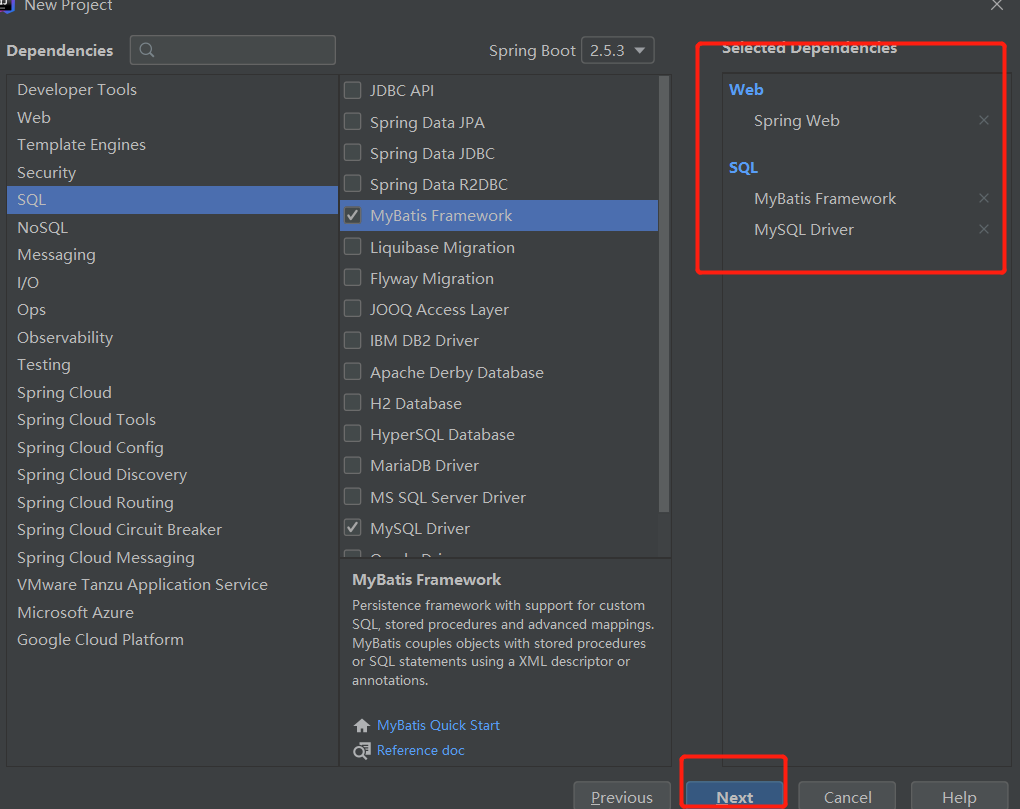This screenshot has width=1020, height=809.
Task: Open the I/O category
Action: click(172, 282)
